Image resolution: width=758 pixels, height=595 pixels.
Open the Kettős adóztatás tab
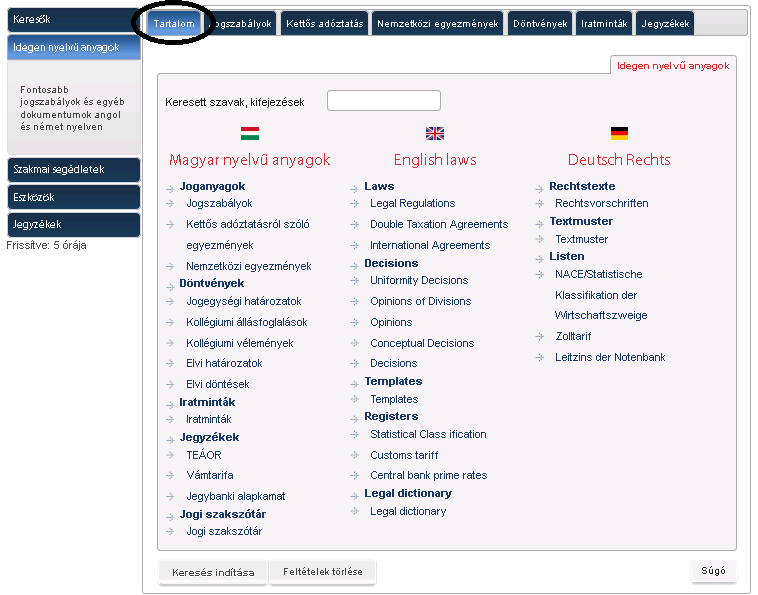click(x=324, y=23)
